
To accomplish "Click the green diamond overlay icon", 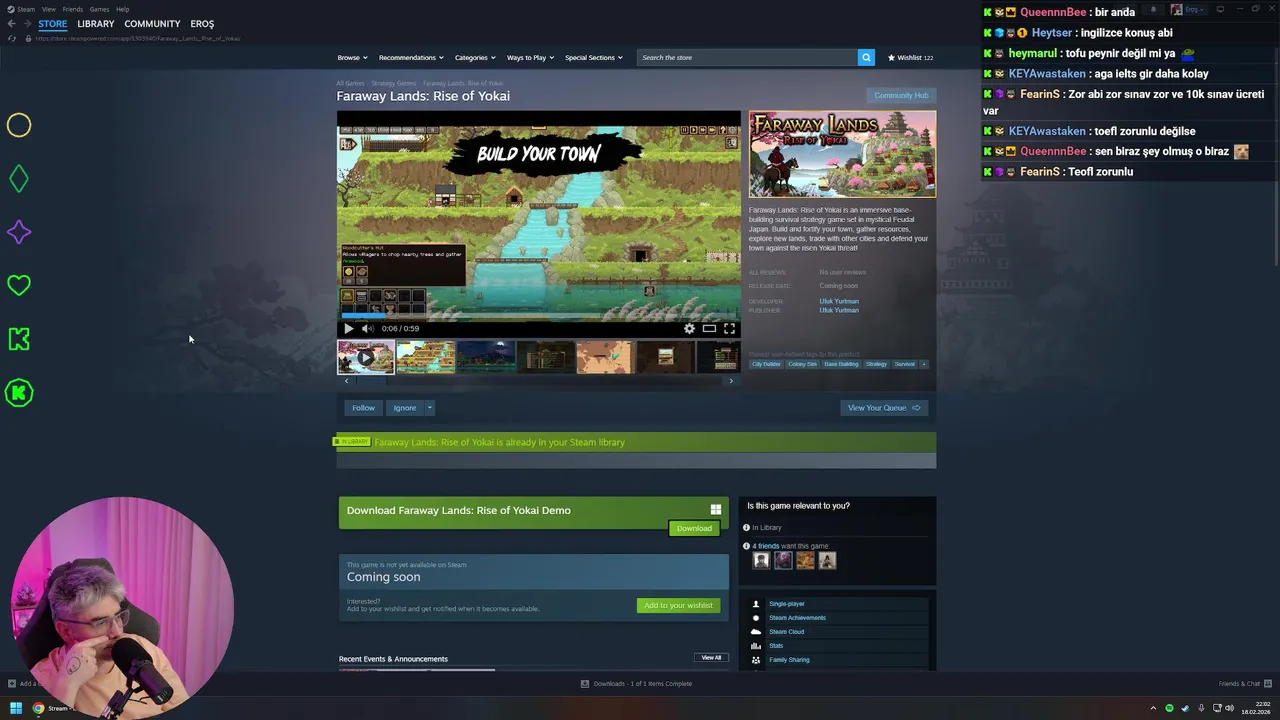I will 19,179.
